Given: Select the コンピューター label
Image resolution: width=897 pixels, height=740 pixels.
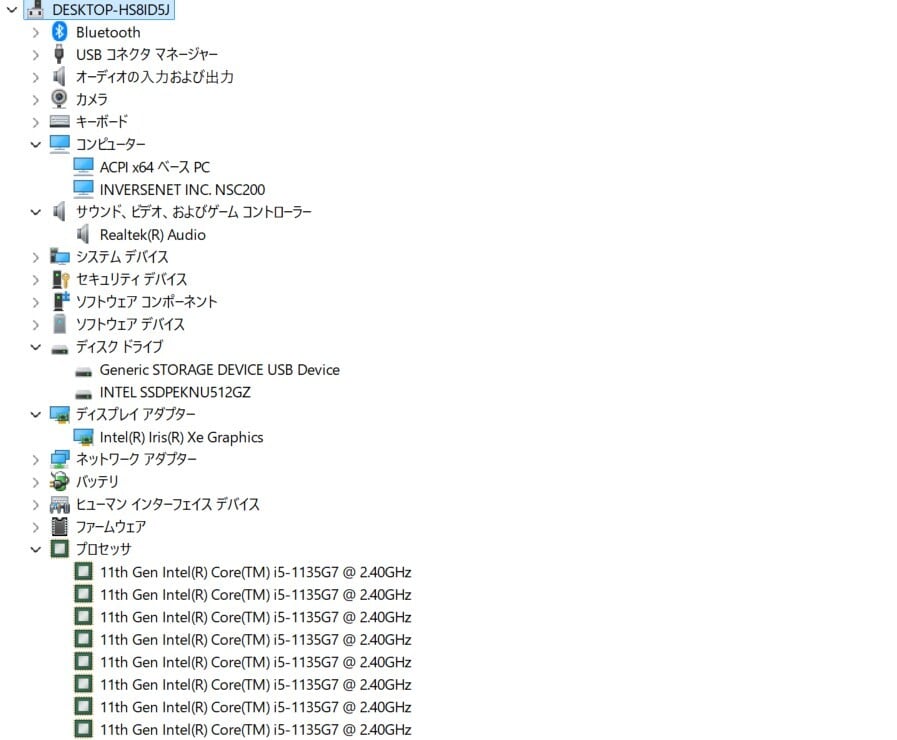Looking at the screenshot, I should pyautogui.click(x=110, y=144).
